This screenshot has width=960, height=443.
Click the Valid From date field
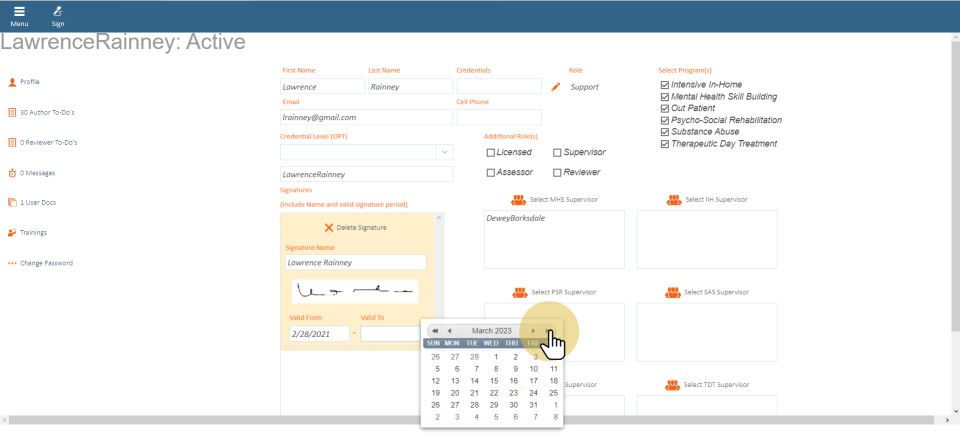coord(318,333)
